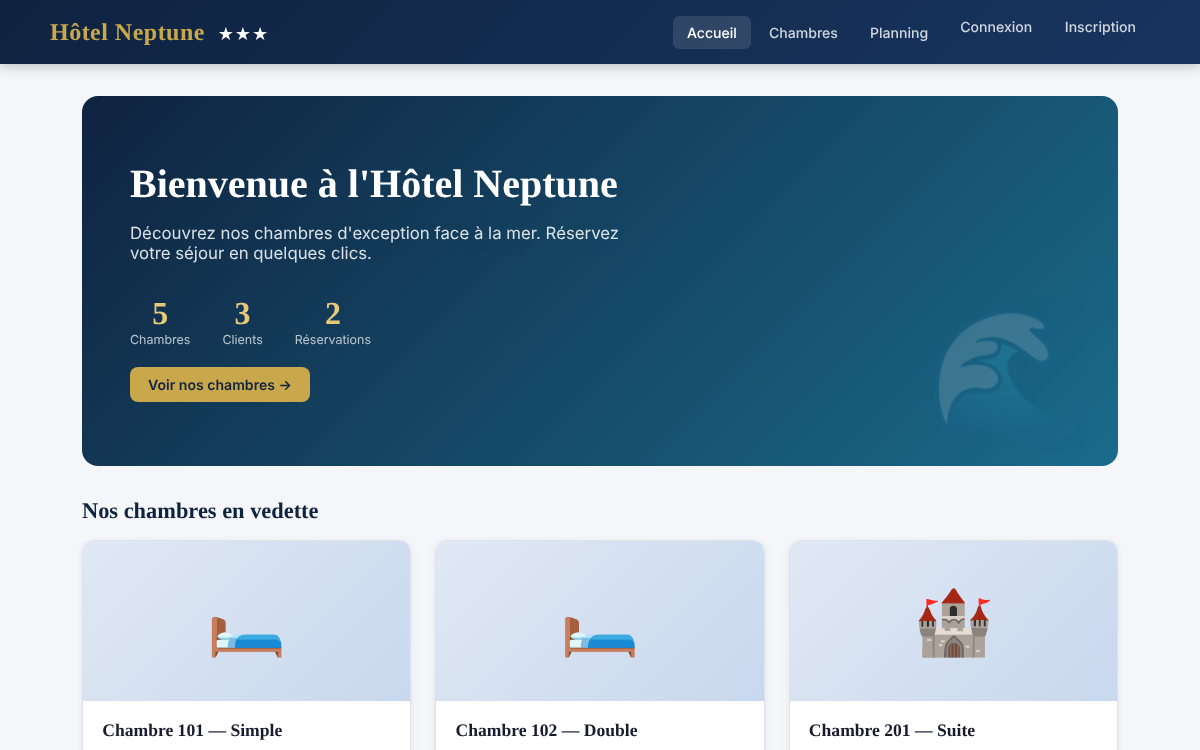Click the bed icon on Chambre 102 card
The image size is (1200, 750).
tap(600, 635)
